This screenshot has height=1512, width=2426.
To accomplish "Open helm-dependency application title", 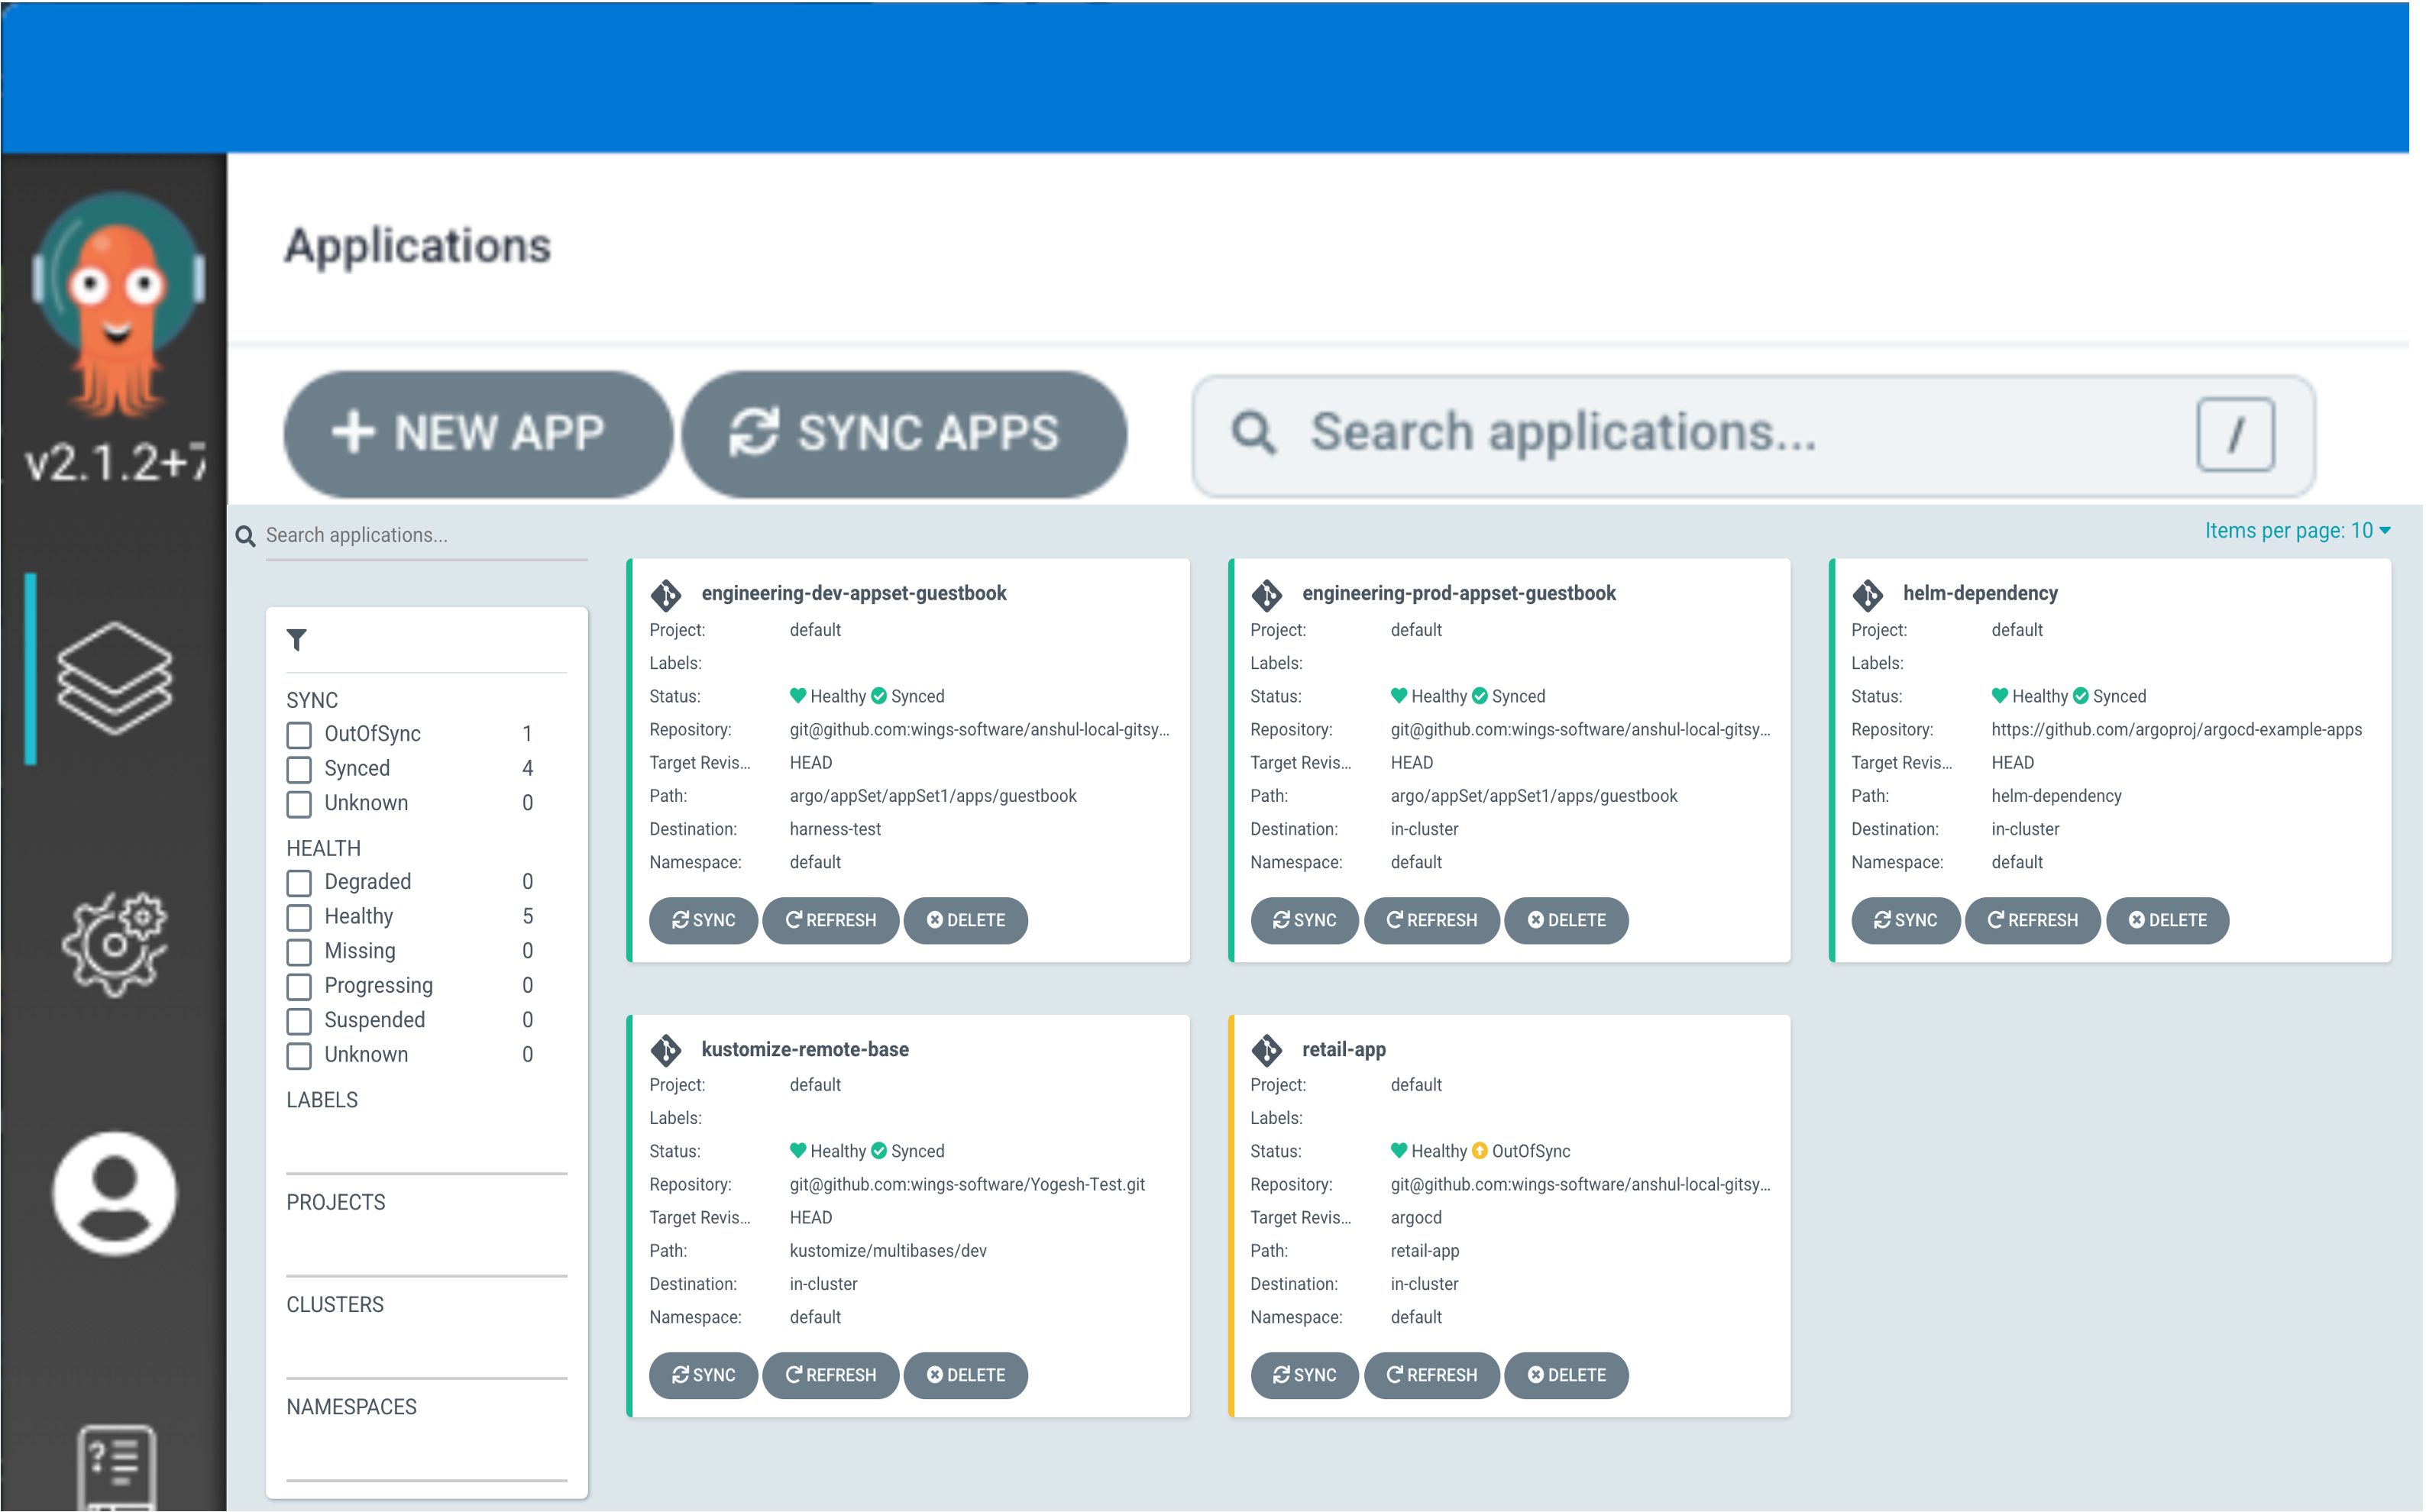I will (x=1979, y=593).
